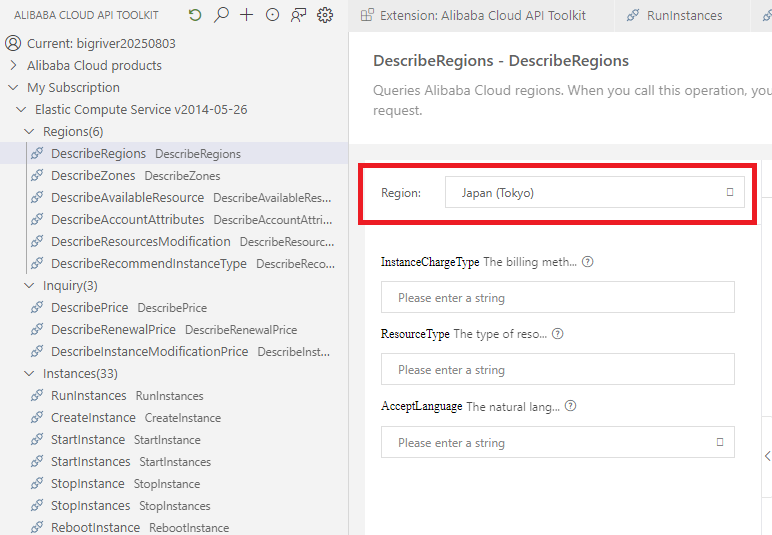Click the refresh icon in toolkit header
This screenshot has width=772, height=535.
click(x=195, y=15)
